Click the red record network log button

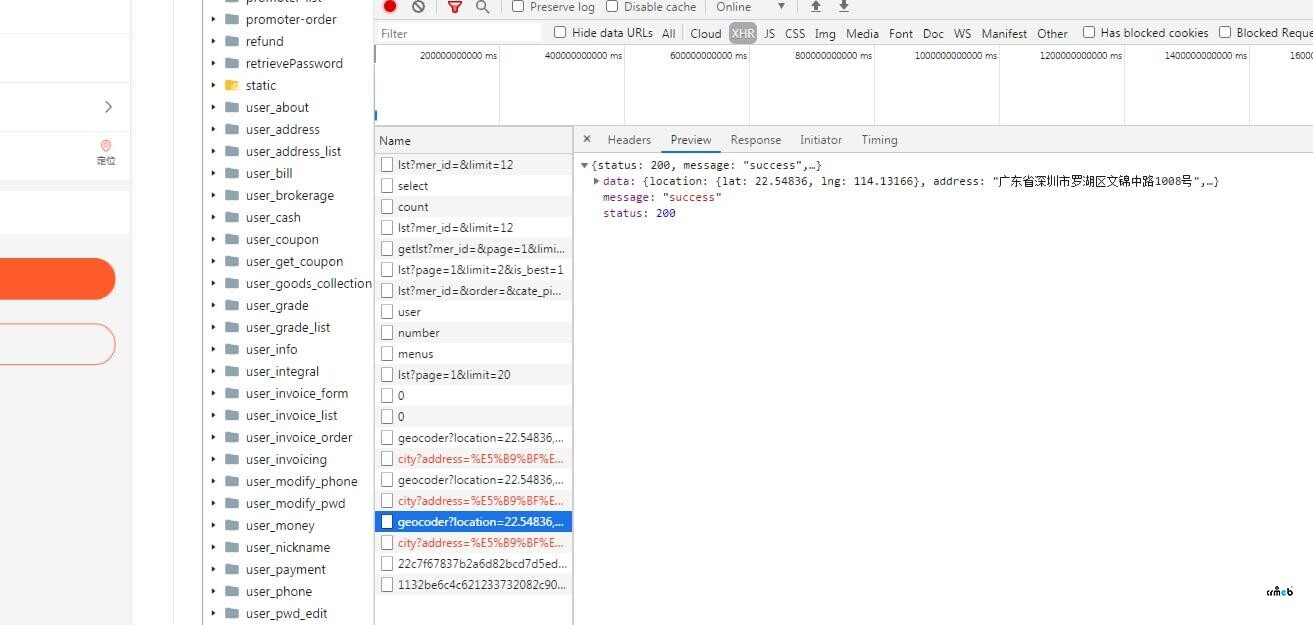[390, 6]
